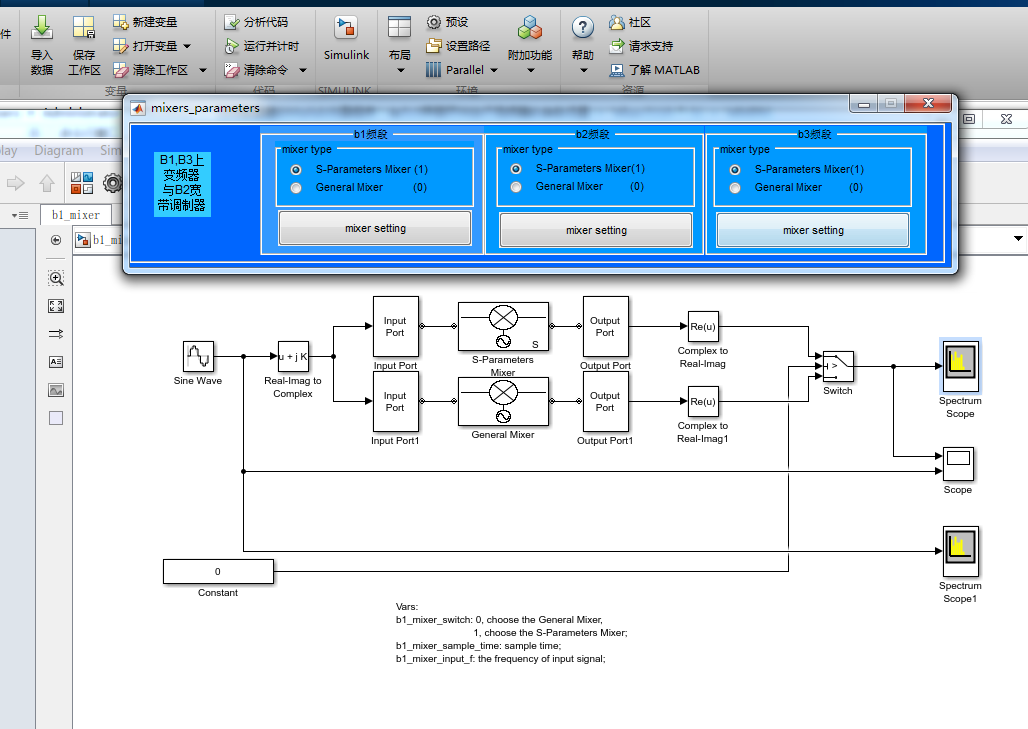1028x729 pixels.
Task: Select the upper Complex to Real-Imag block
Action: click(703, 326)
